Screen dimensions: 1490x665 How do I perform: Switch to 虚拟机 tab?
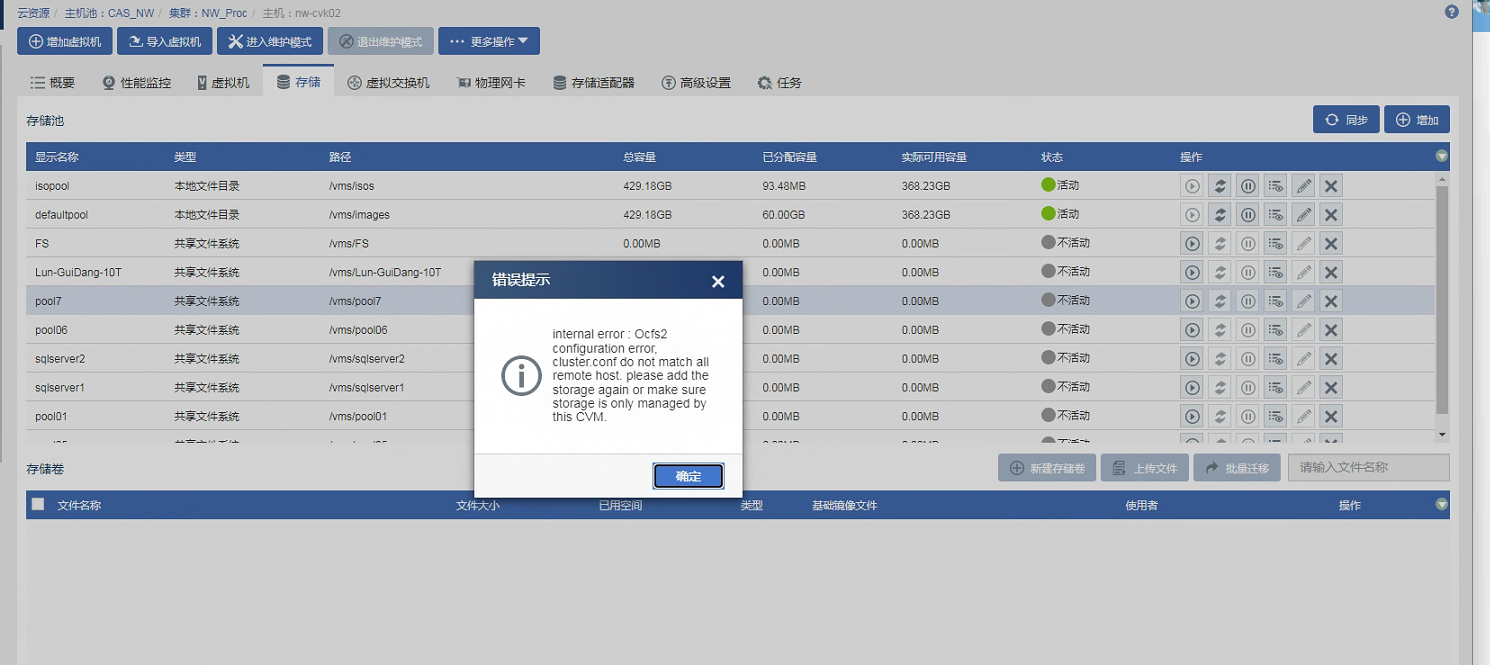(x=223, y=83)
